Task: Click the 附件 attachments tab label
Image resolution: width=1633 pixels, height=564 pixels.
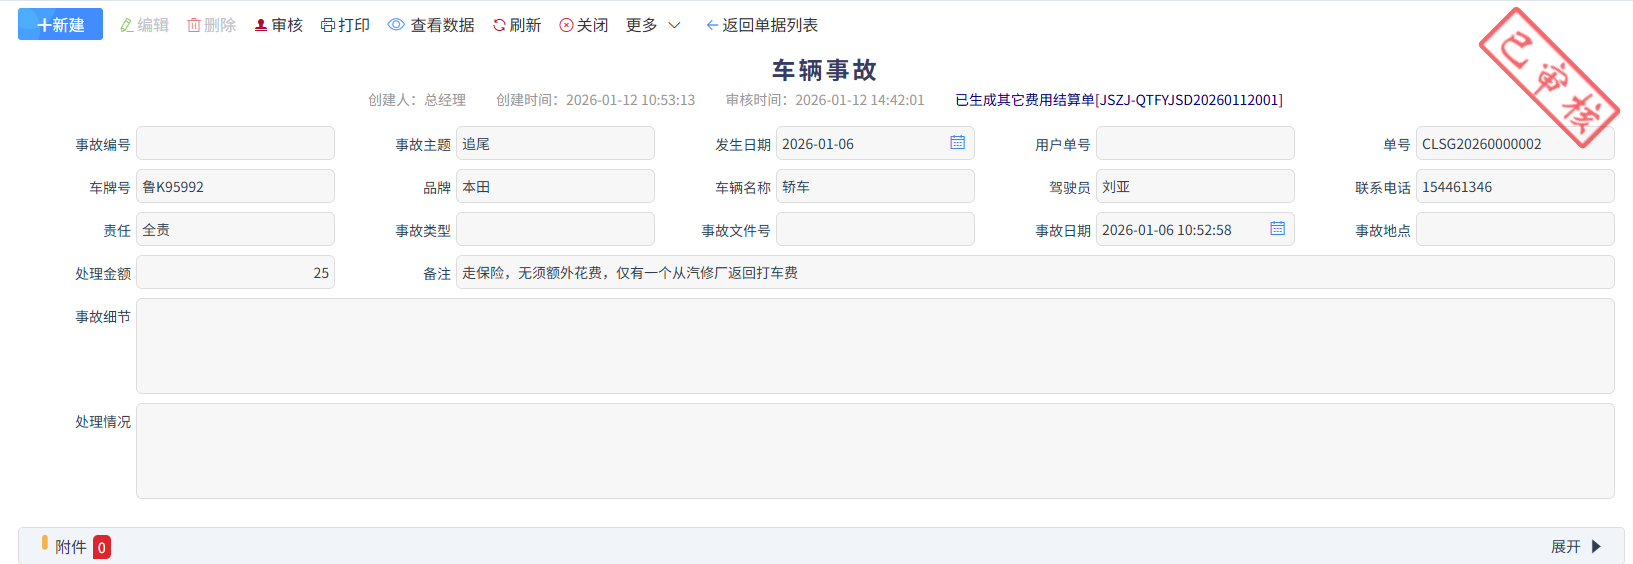Action: [70, 547]
